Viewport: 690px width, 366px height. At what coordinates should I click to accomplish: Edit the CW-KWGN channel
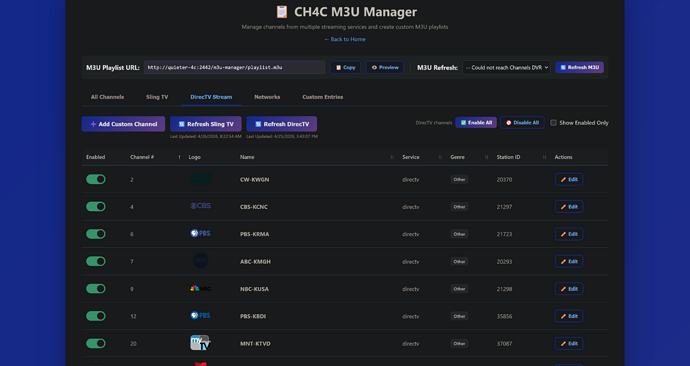pos(569,179)
